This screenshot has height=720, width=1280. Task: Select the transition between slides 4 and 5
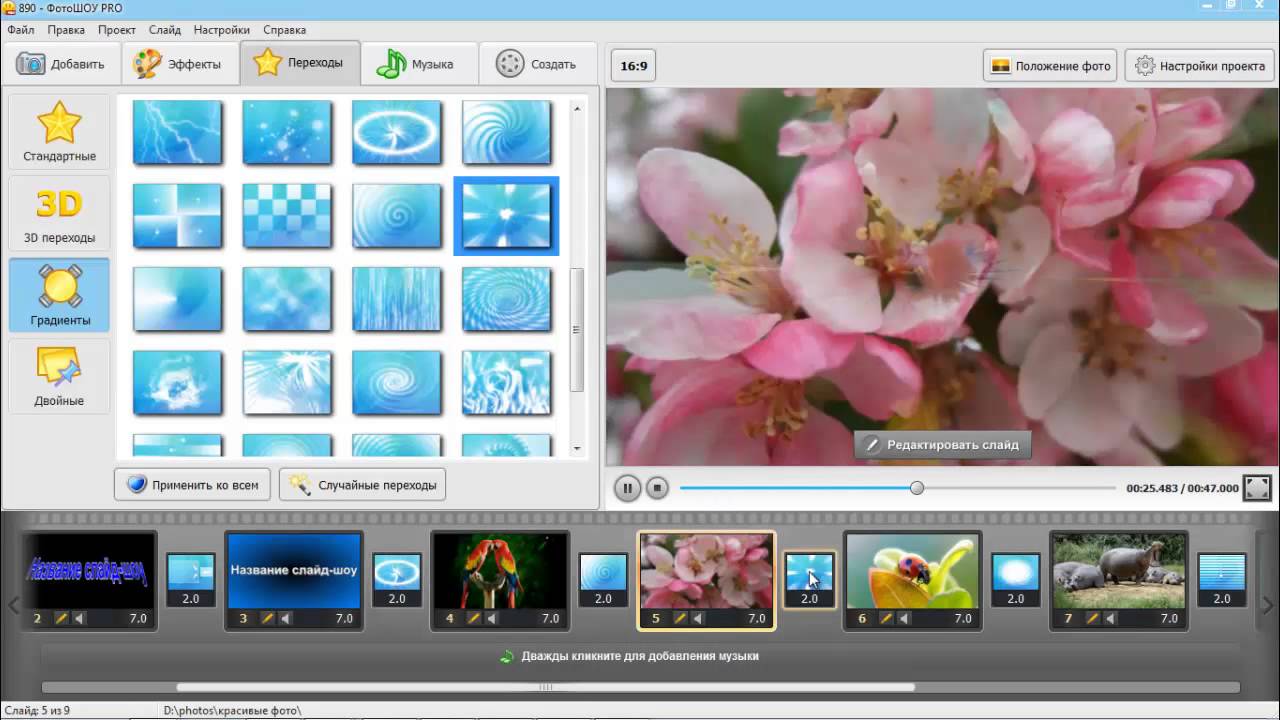[603, 580]
